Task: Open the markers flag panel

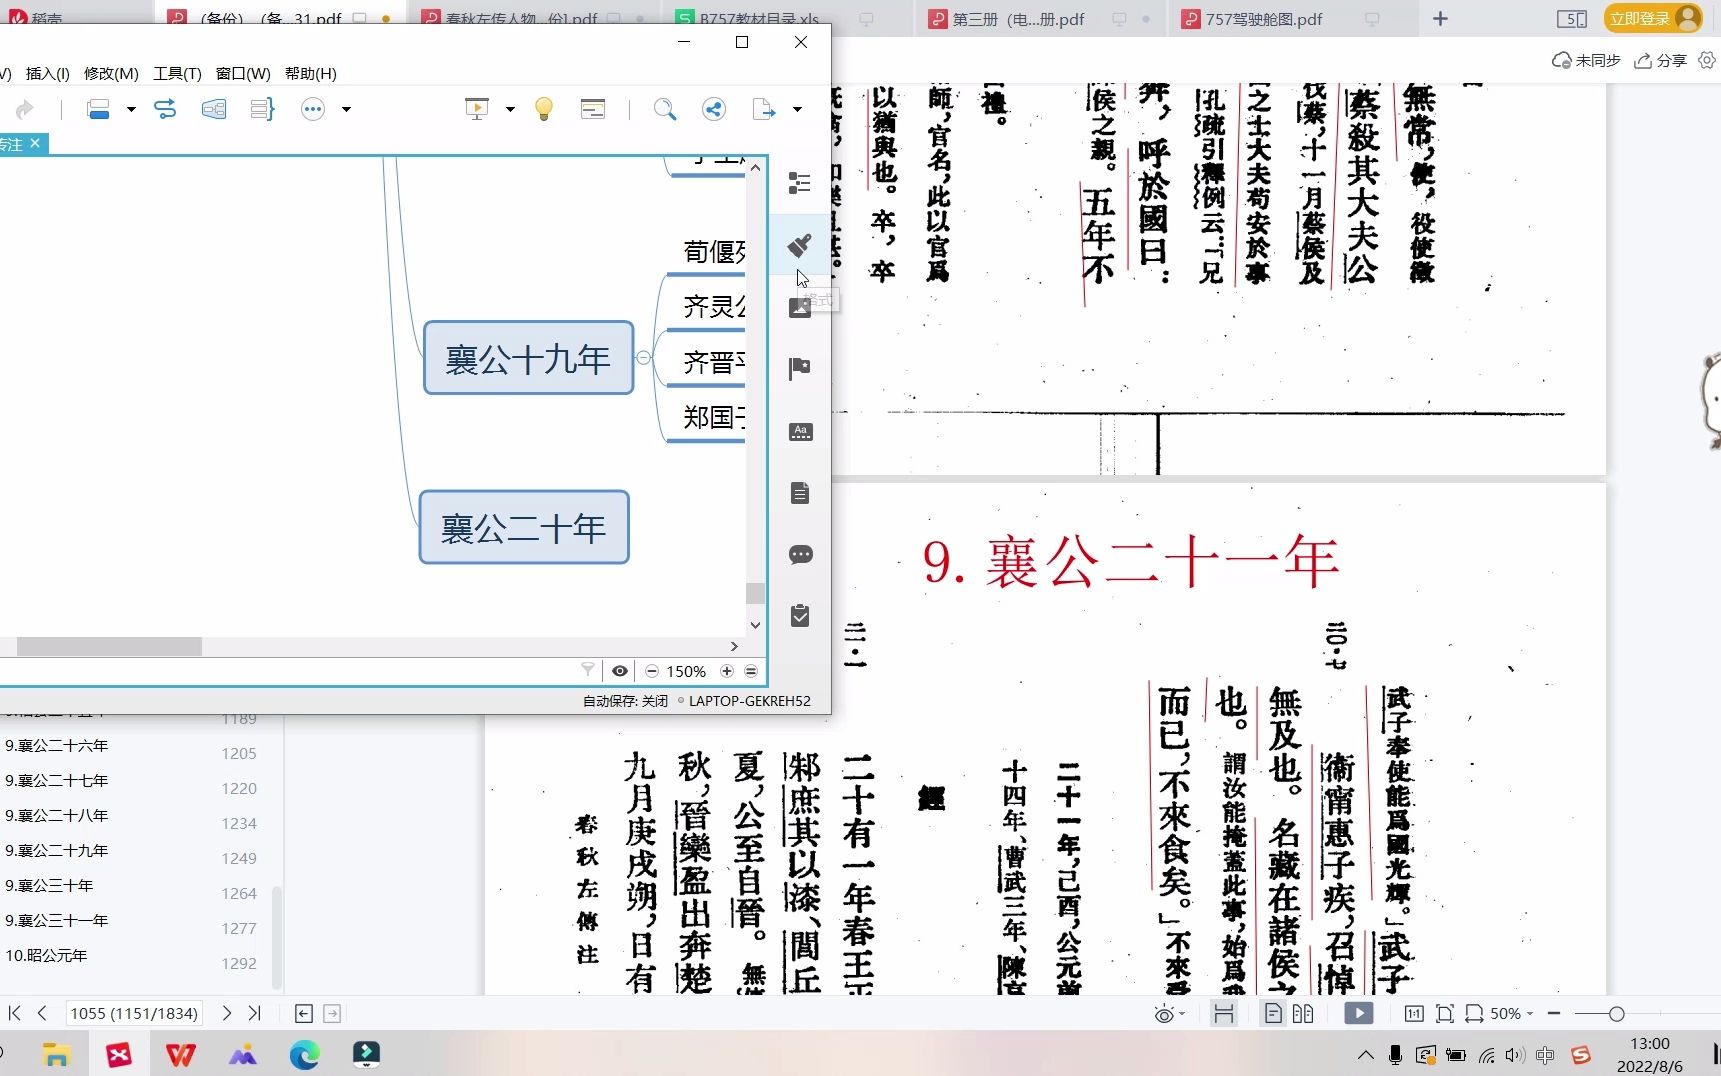Action: (800, 369)
